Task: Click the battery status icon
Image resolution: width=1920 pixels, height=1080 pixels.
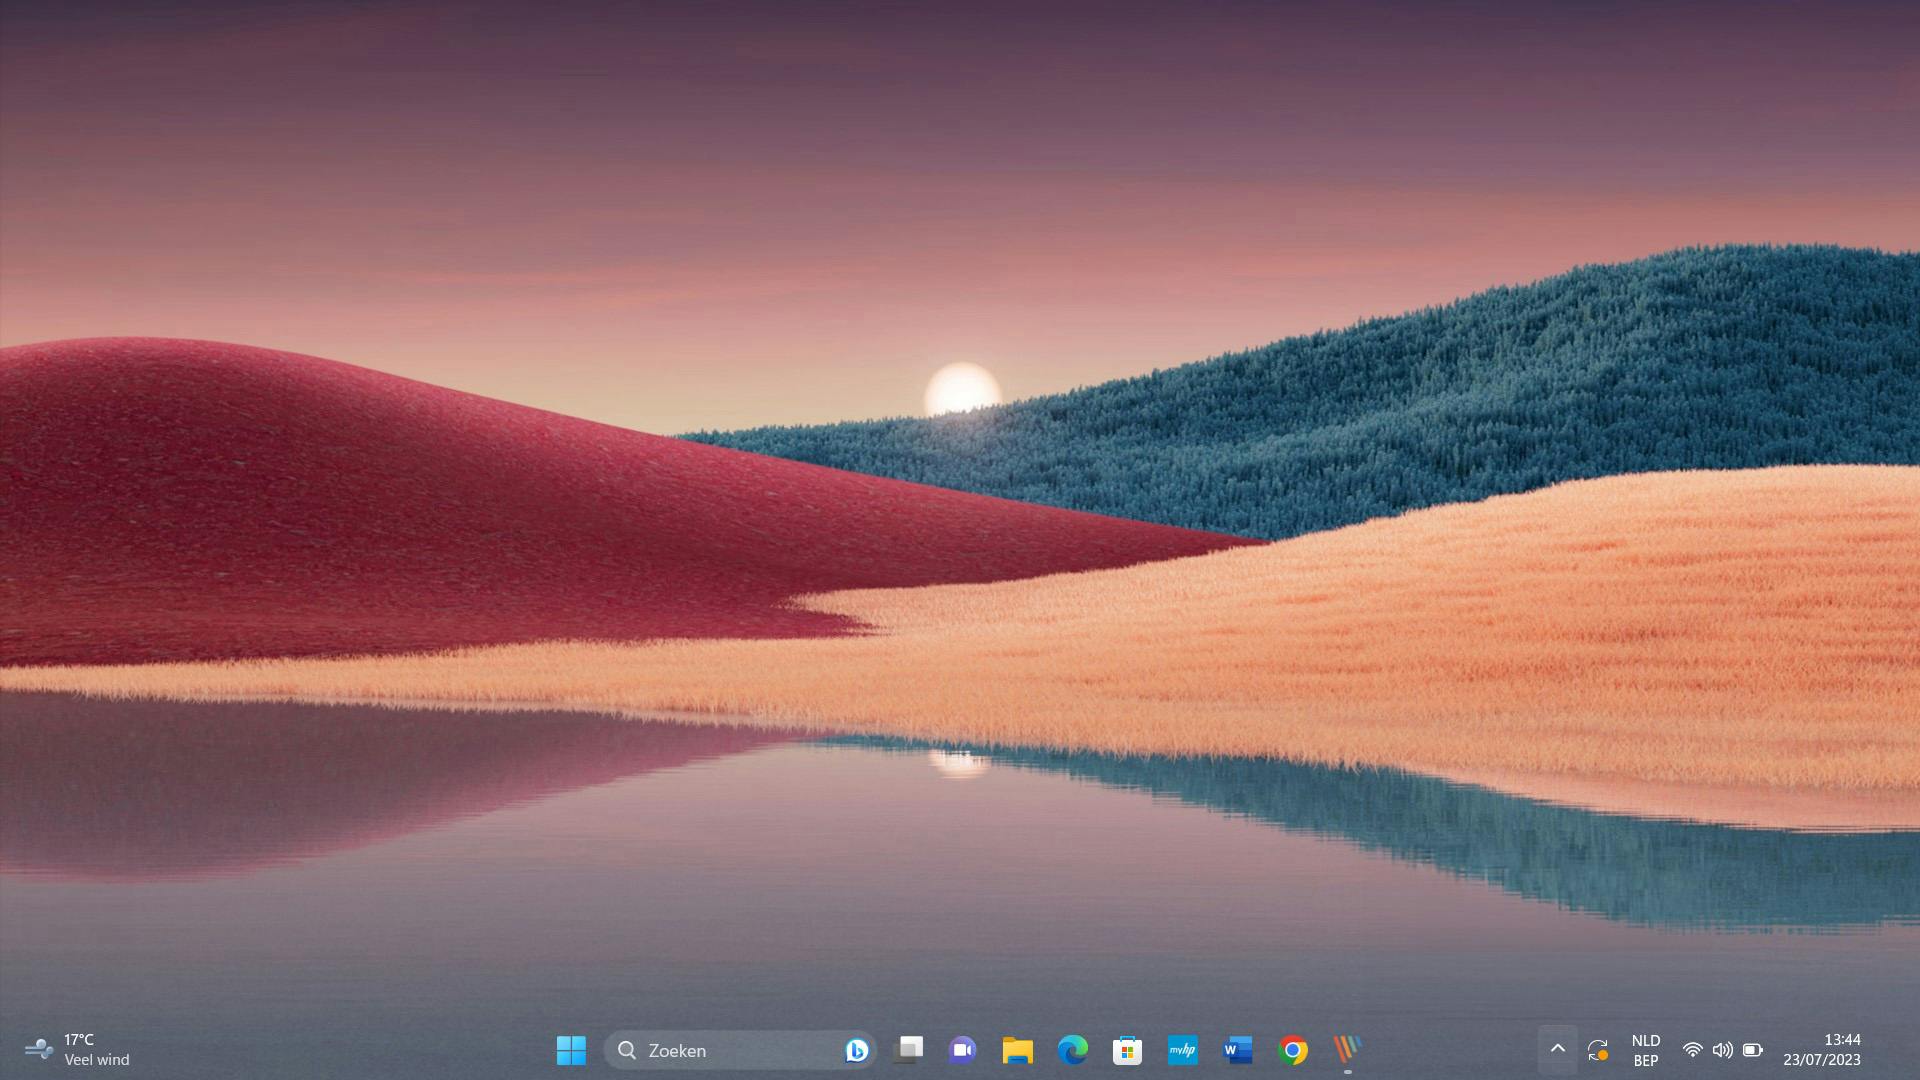Action: click(x=1752, y=1050)
